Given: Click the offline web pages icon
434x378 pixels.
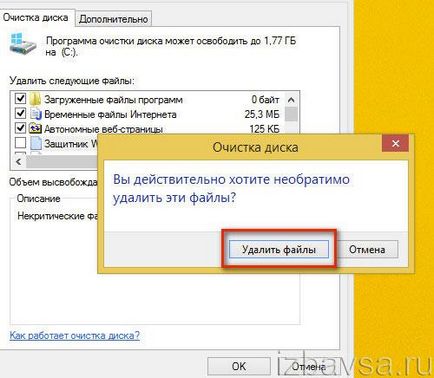Looking at the screenshot, I should (35, 129).
